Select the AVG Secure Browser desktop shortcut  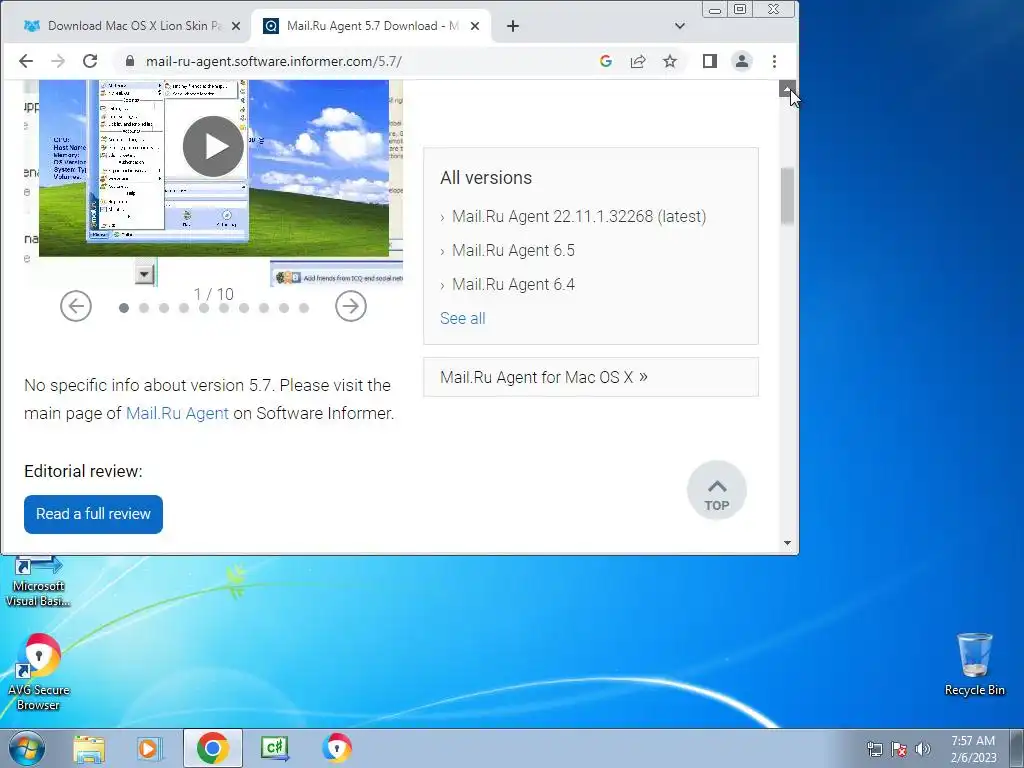point(38,673)
